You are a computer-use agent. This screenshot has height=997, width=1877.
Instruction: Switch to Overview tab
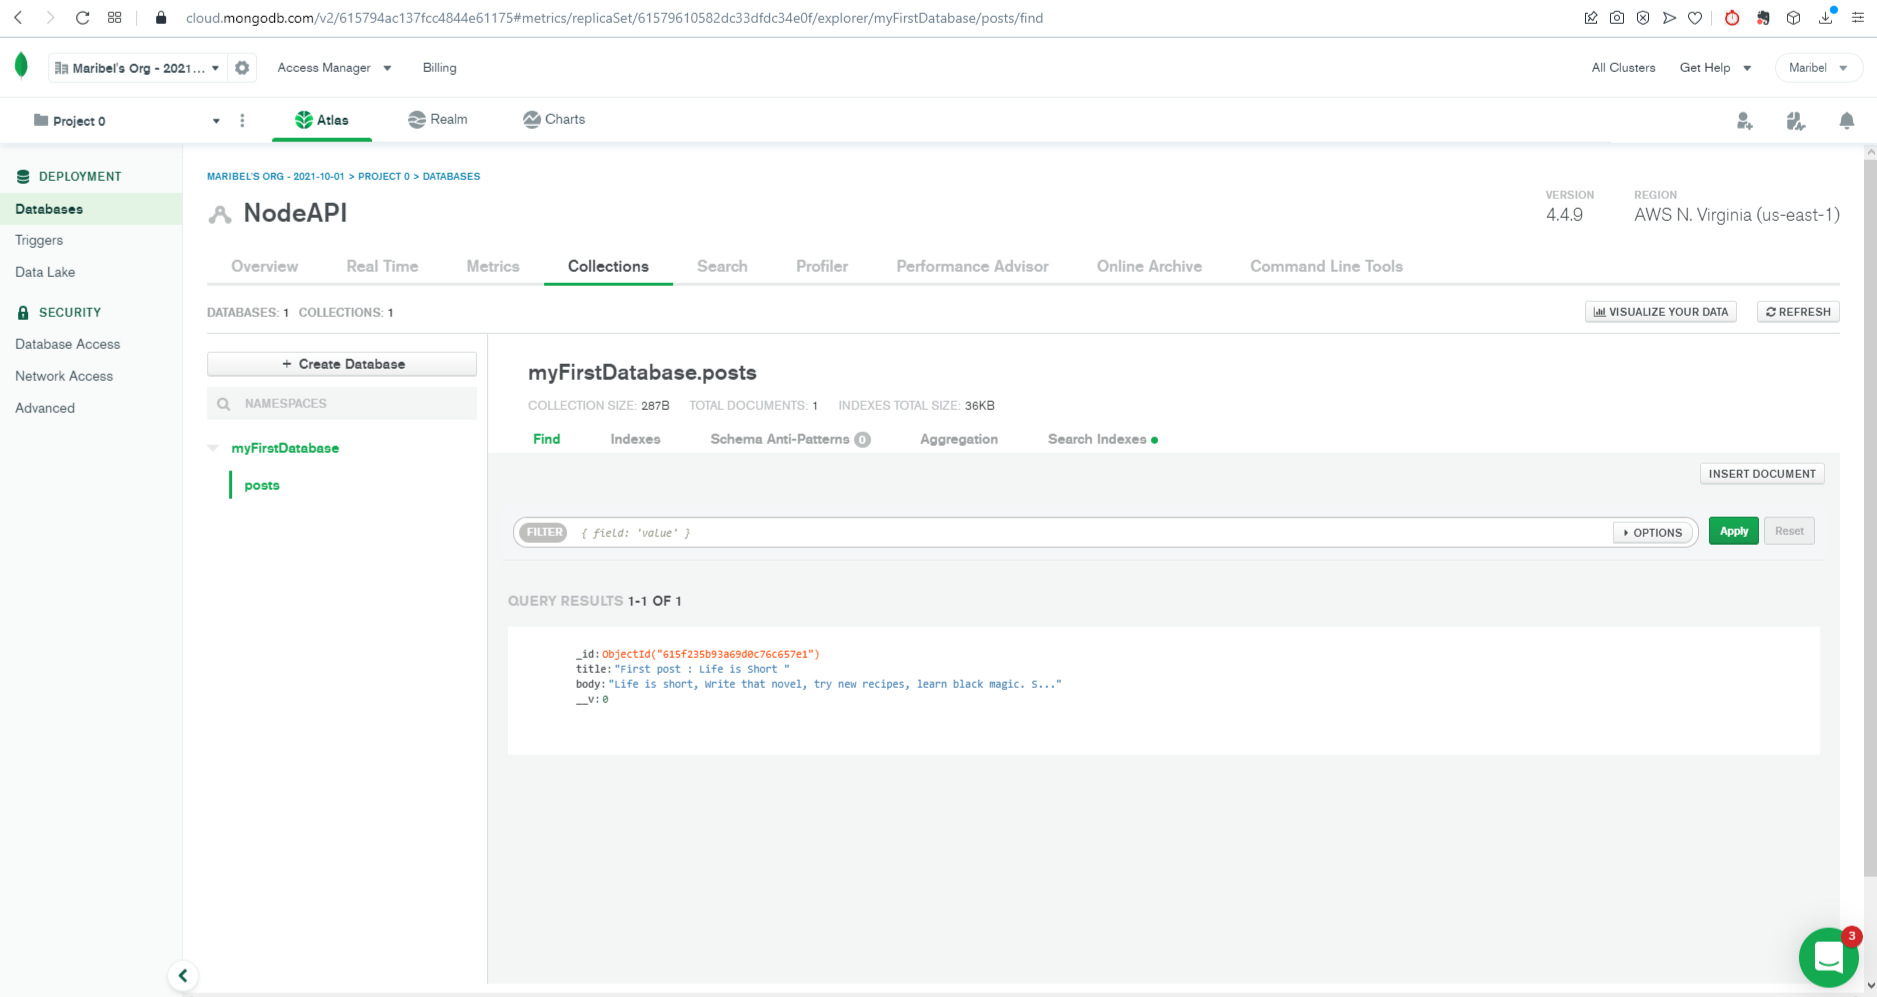tap(264, 266)
